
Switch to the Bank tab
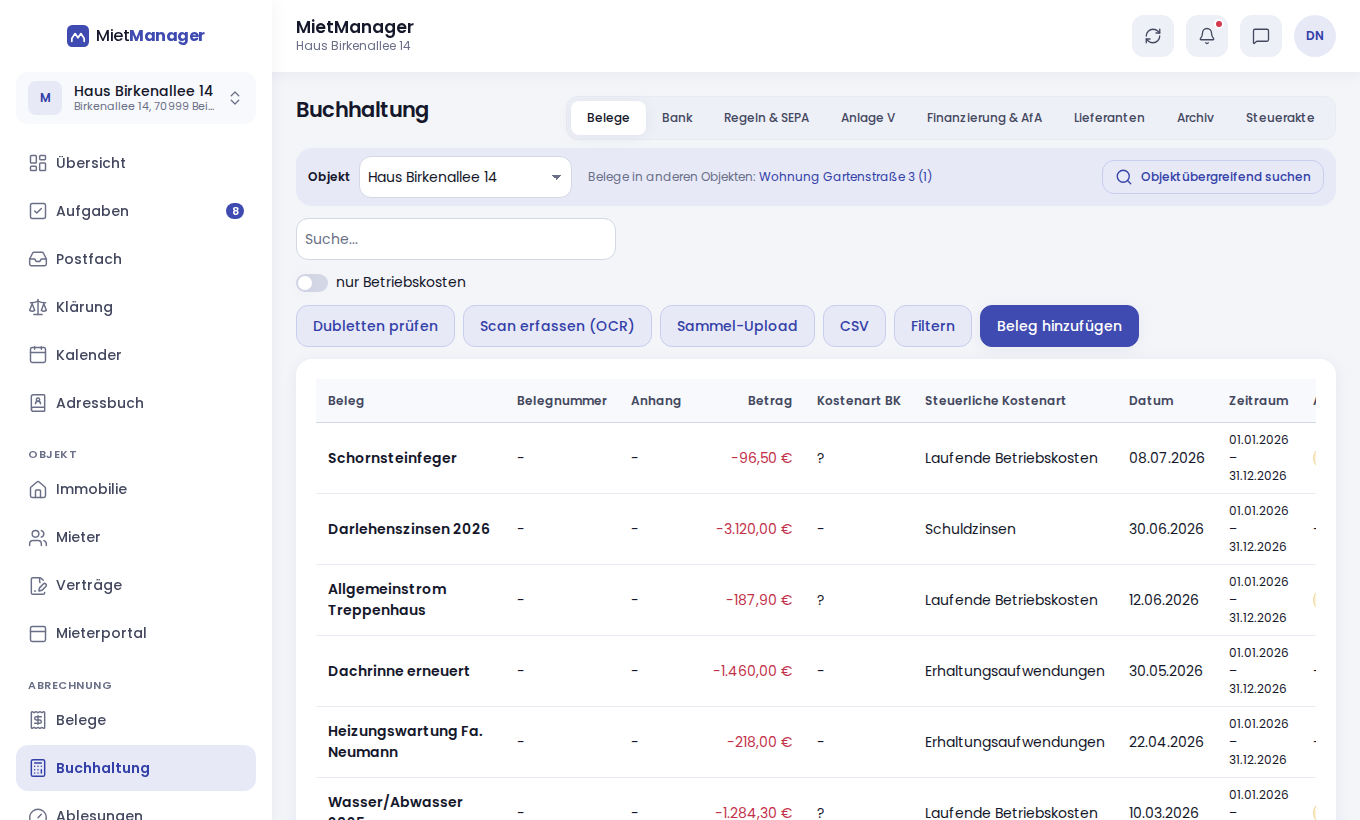[x=677, y=118]
